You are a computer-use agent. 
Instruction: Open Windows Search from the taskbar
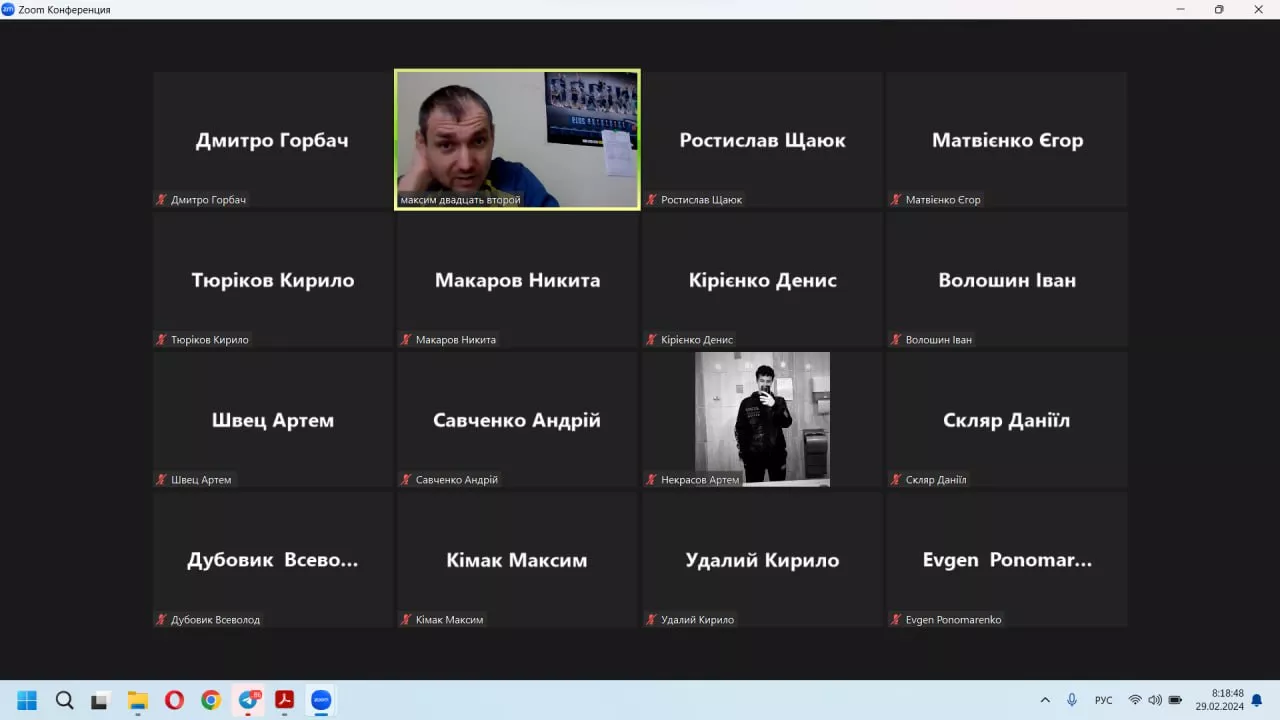(x=64, y=700)
